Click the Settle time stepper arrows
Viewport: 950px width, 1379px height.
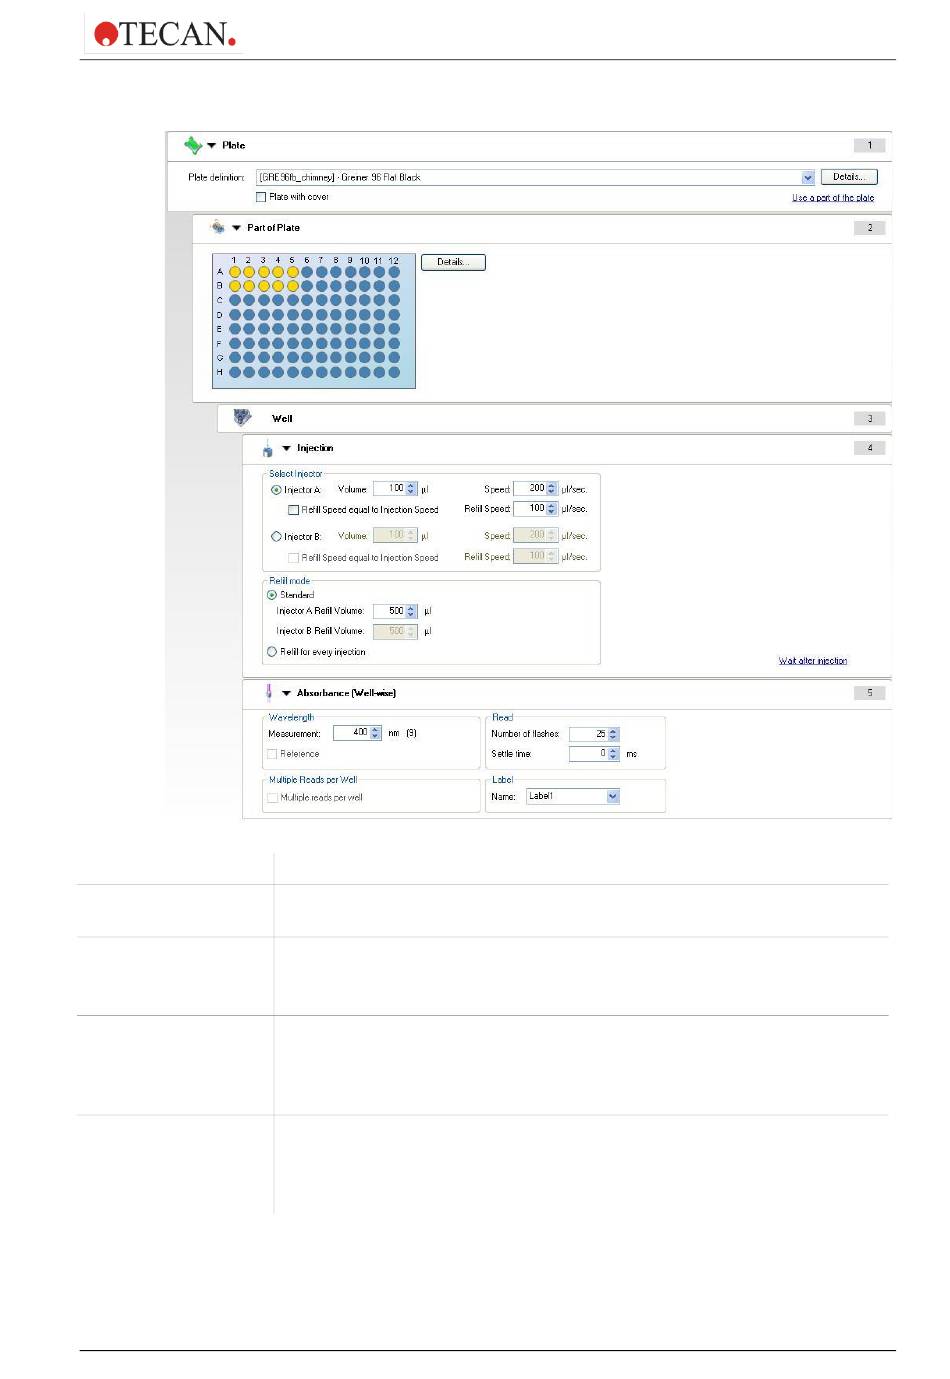click(x=614, y=754)
